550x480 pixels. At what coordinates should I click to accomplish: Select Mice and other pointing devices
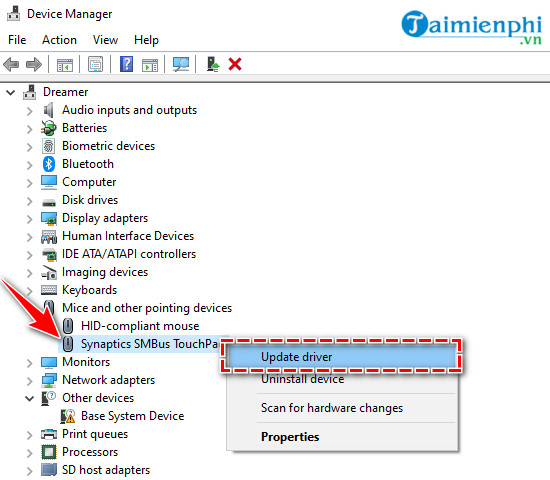coord(147,308)
